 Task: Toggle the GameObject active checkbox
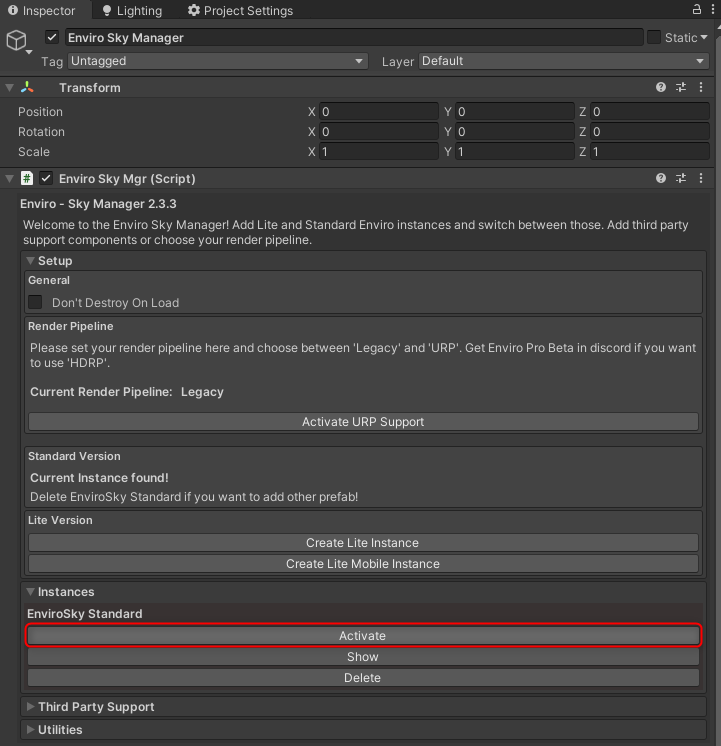53,38
